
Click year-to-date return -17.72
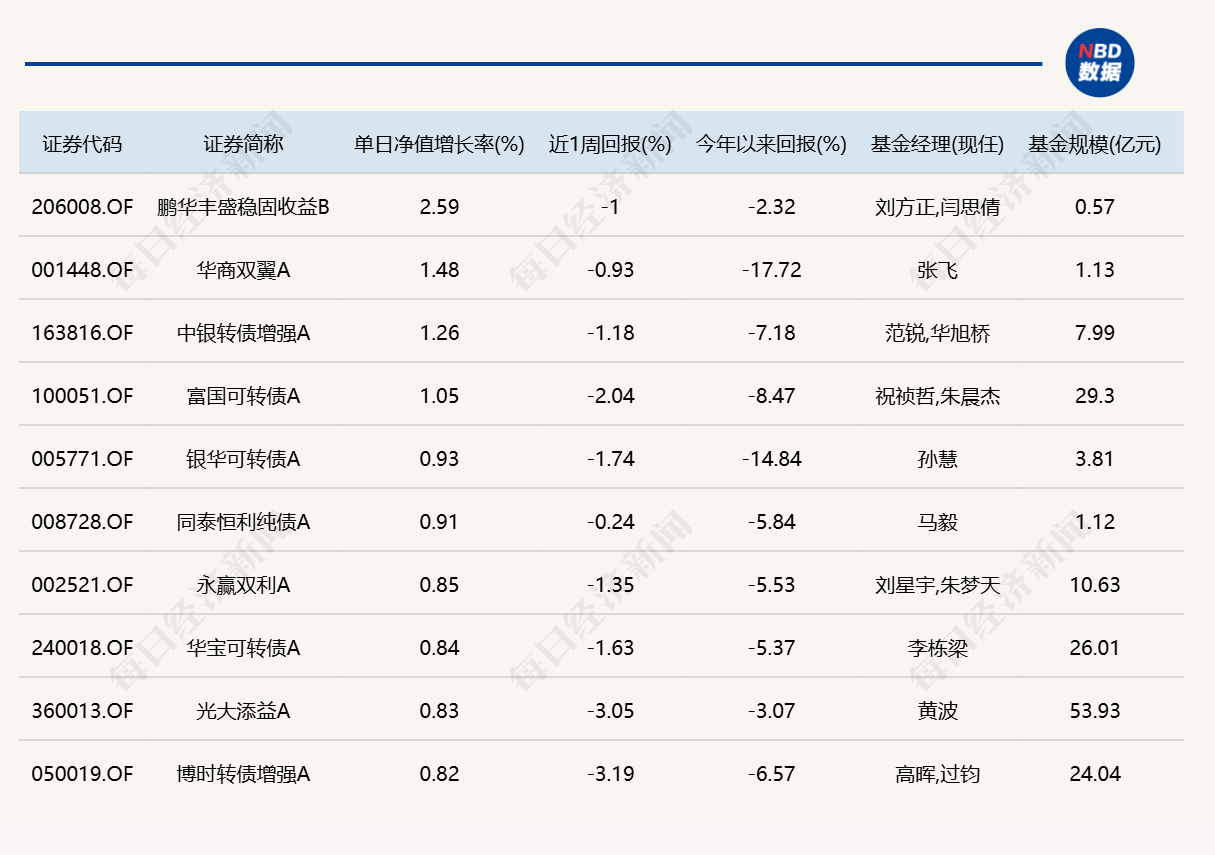coord(772,270)
